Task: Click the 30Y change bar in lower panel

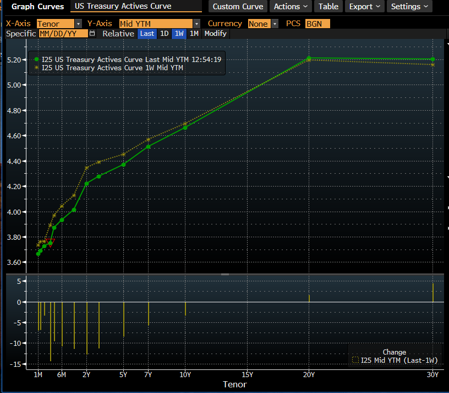Action: pos(433,293)
